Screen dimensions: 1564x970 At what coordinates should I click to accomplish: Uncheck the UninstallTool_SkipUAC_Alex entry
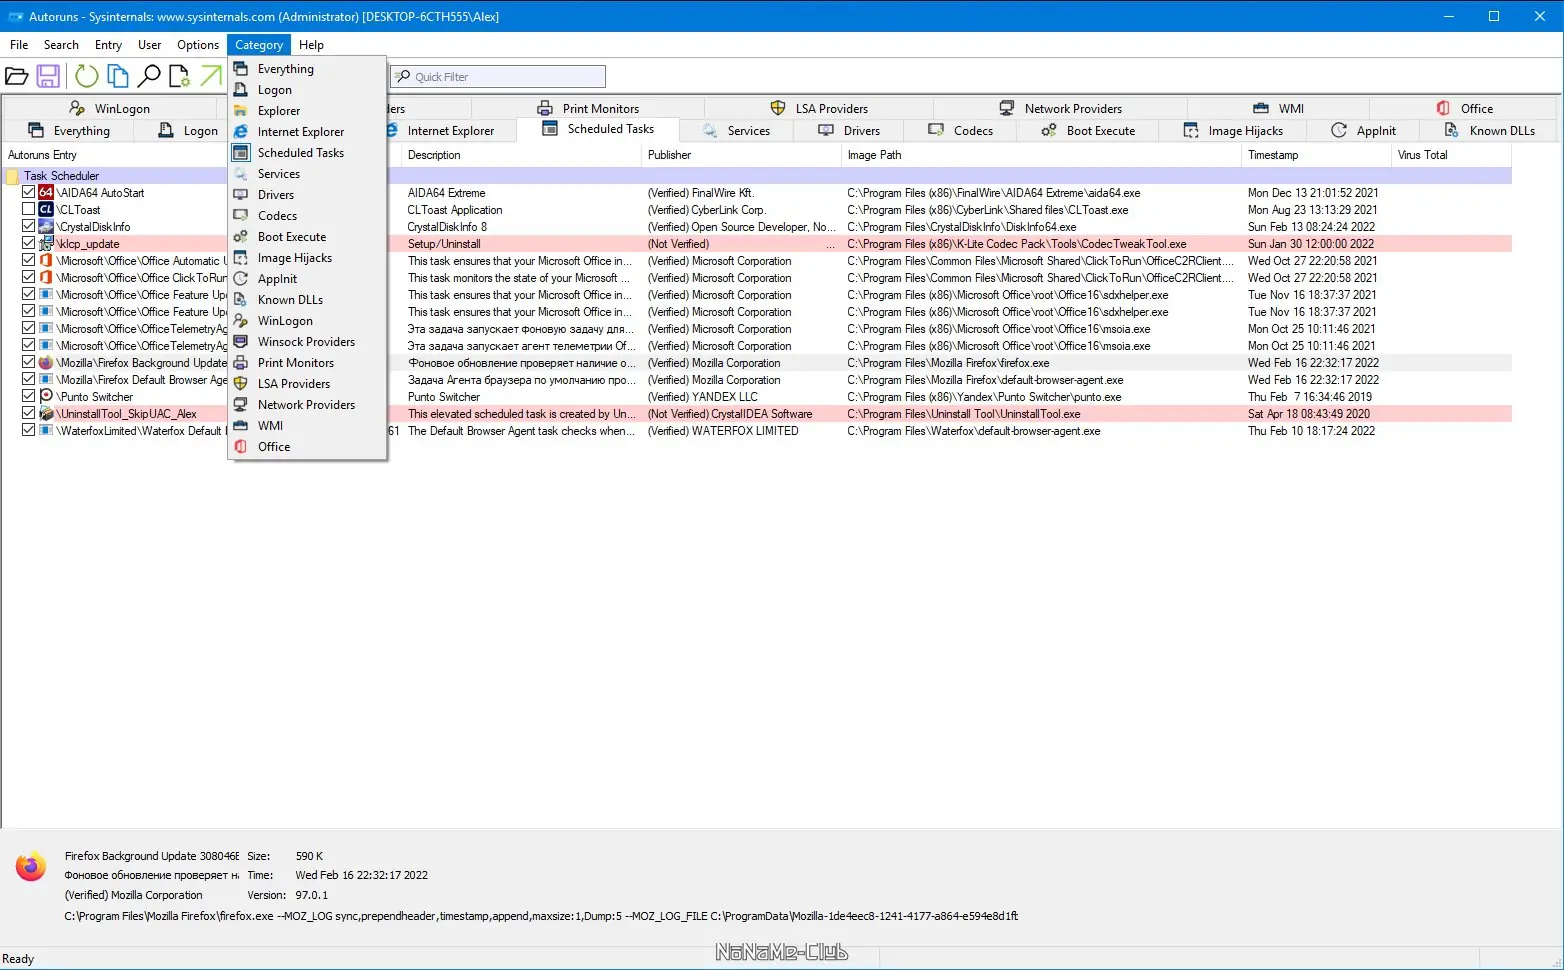(29, 414)
